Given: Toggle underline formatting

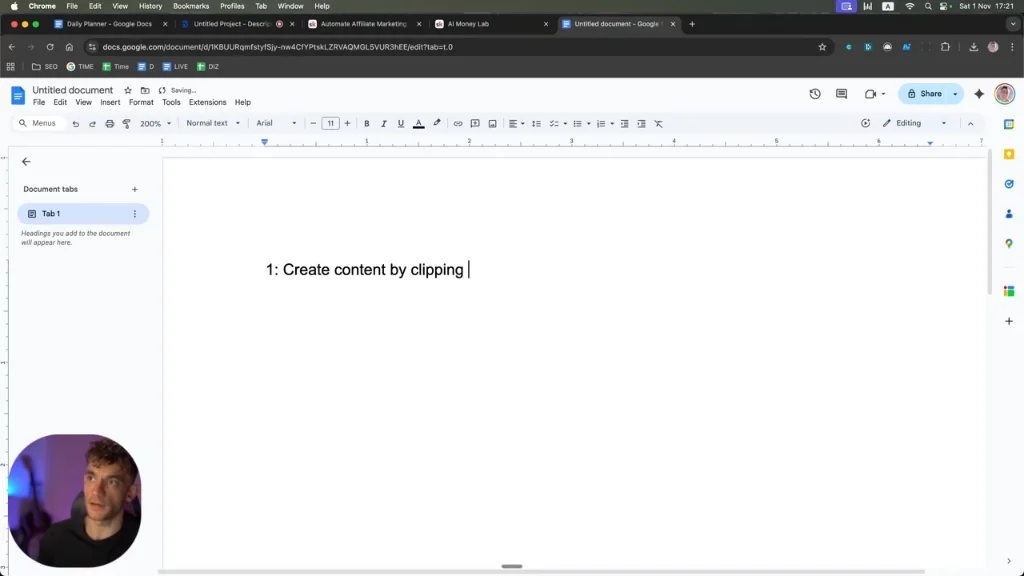Looking at the screenshot, I should click(401, 123).
